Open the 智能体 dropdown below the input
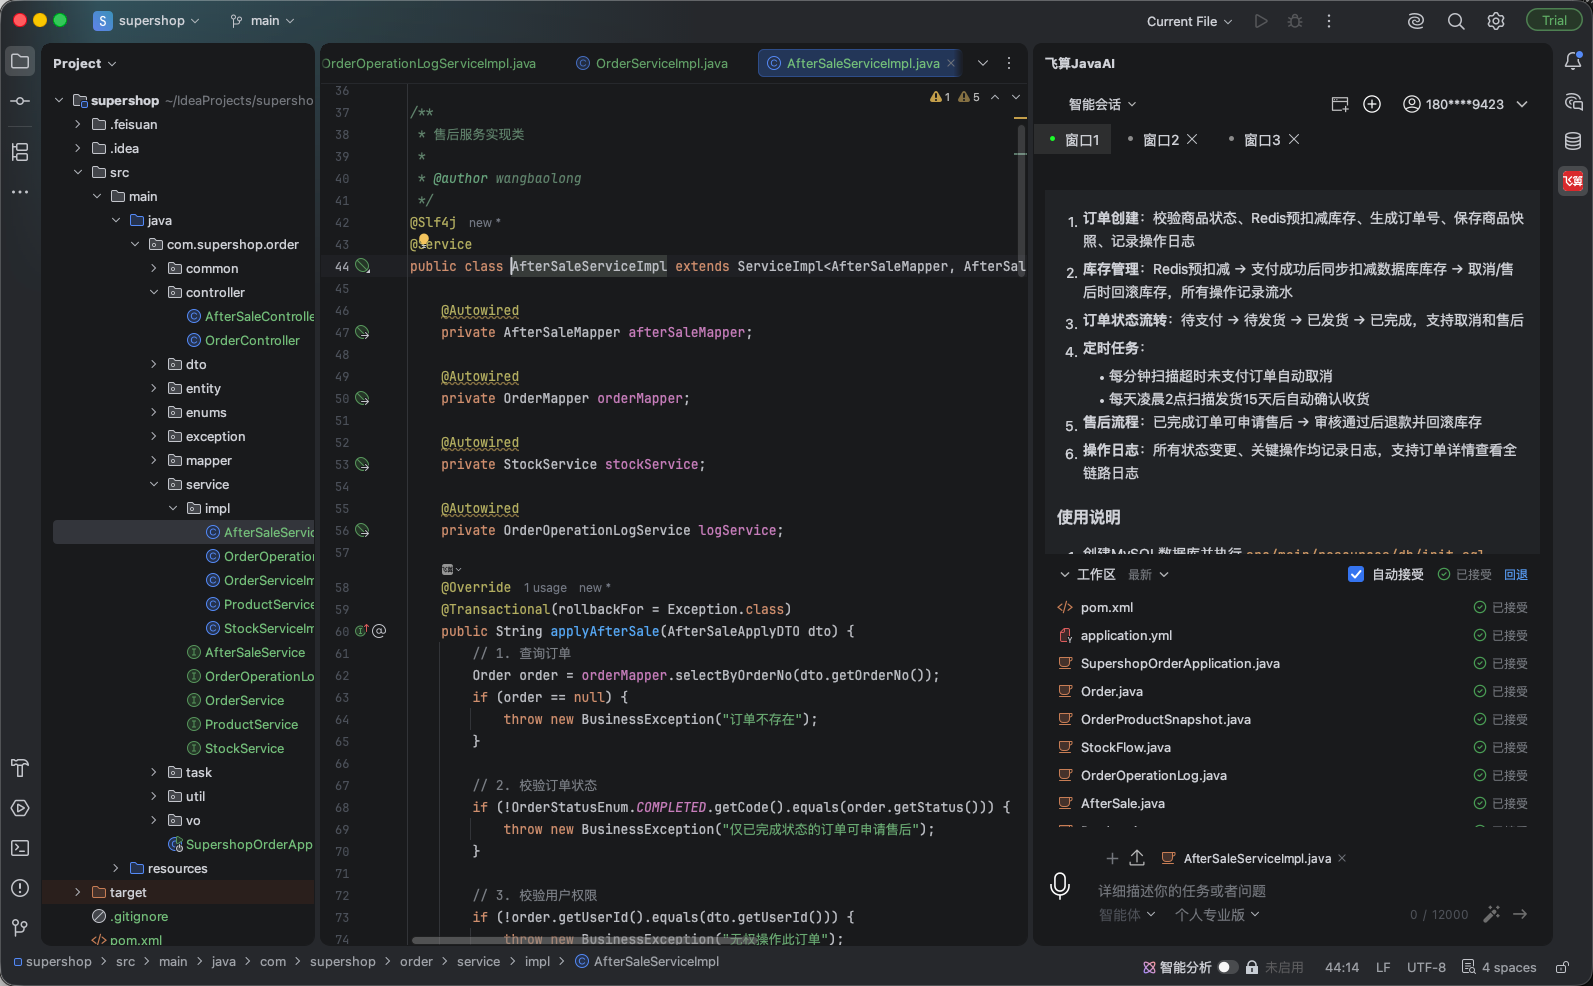This screenshot has height=986, width=1593. click(x=1127, y=914)
